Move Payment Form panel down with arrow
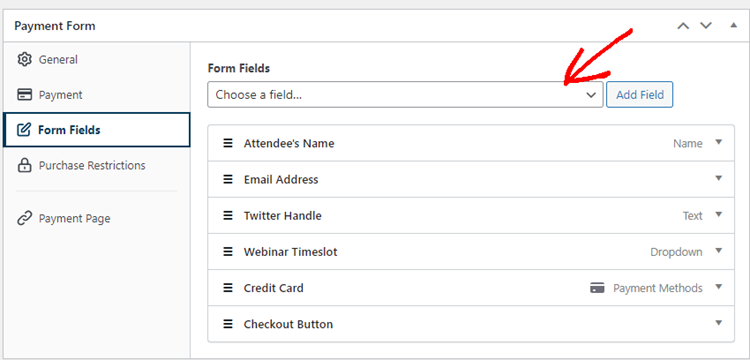The width and height of the screenshot is (750, 360). click(x=706, y=26)
